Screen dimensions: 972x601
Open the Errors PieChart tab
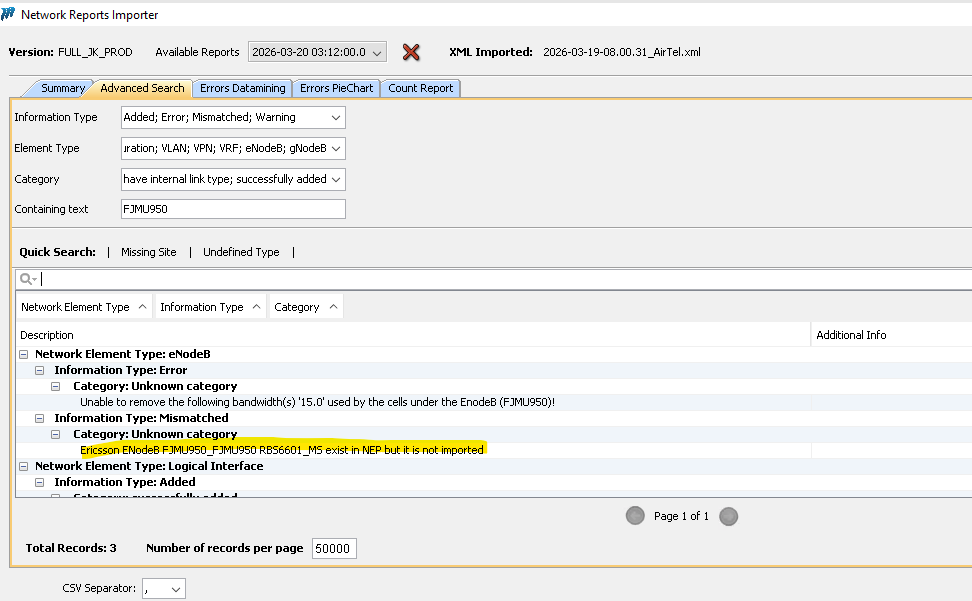(336, 88)
